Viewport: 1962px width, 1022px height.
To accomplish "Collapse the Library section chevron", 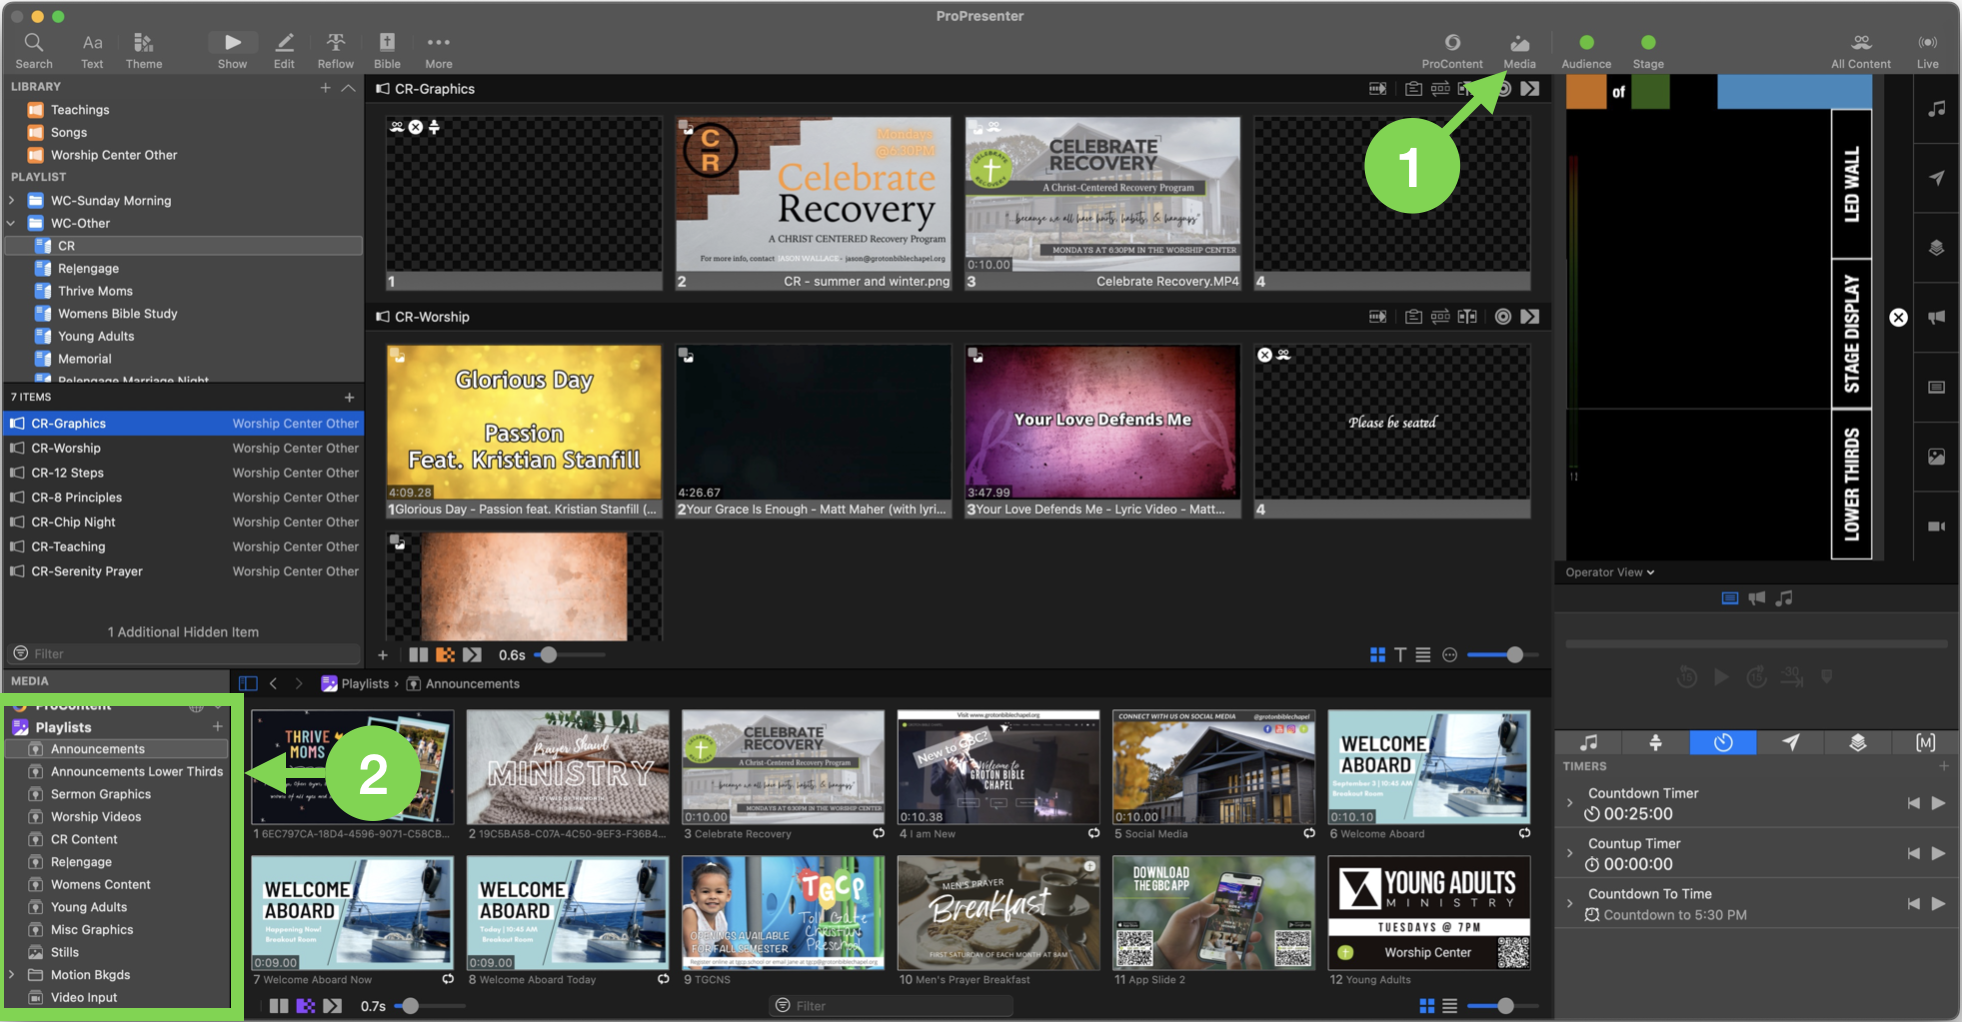I will coord(348,88).
